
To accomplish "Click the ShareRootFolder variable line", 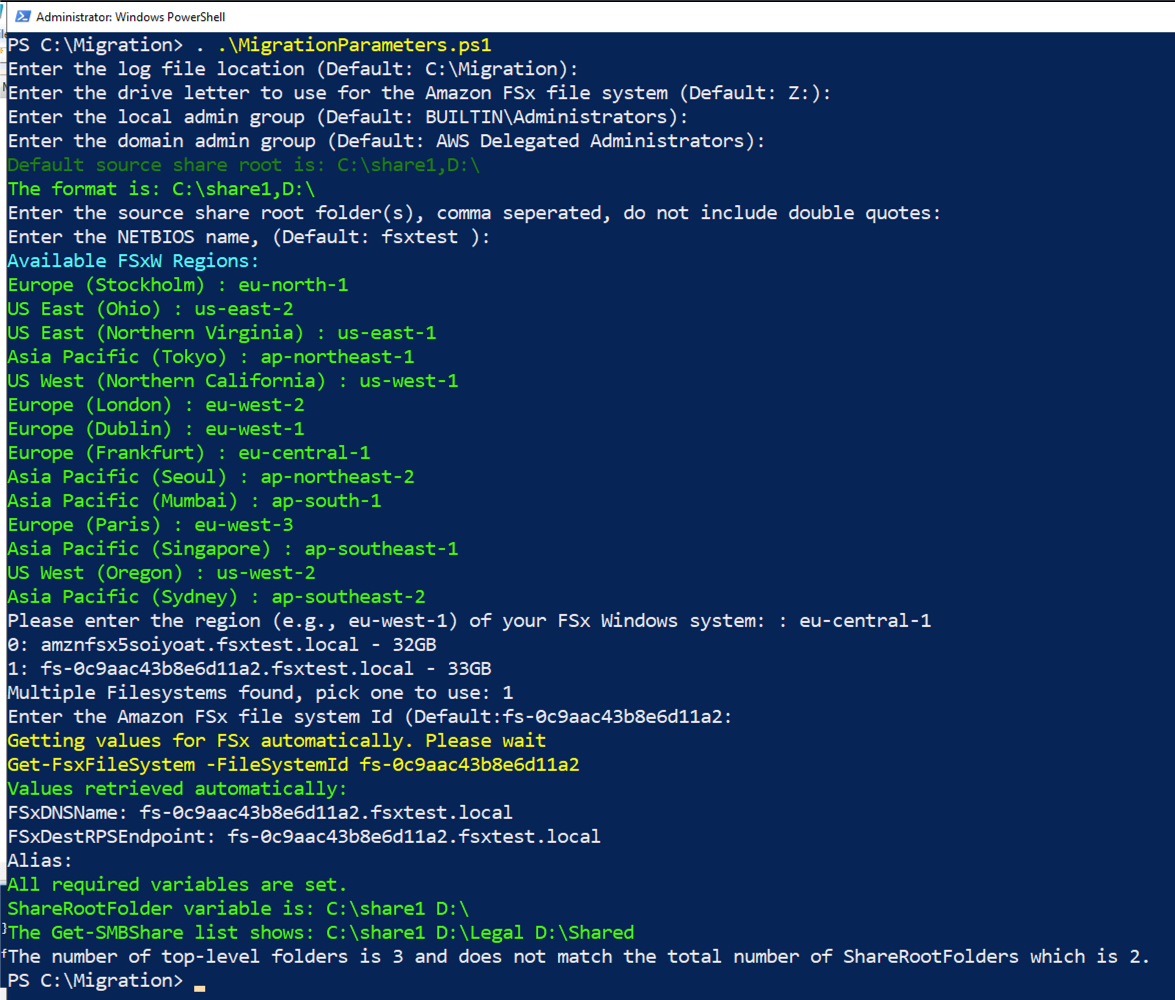I will (238, 909).
